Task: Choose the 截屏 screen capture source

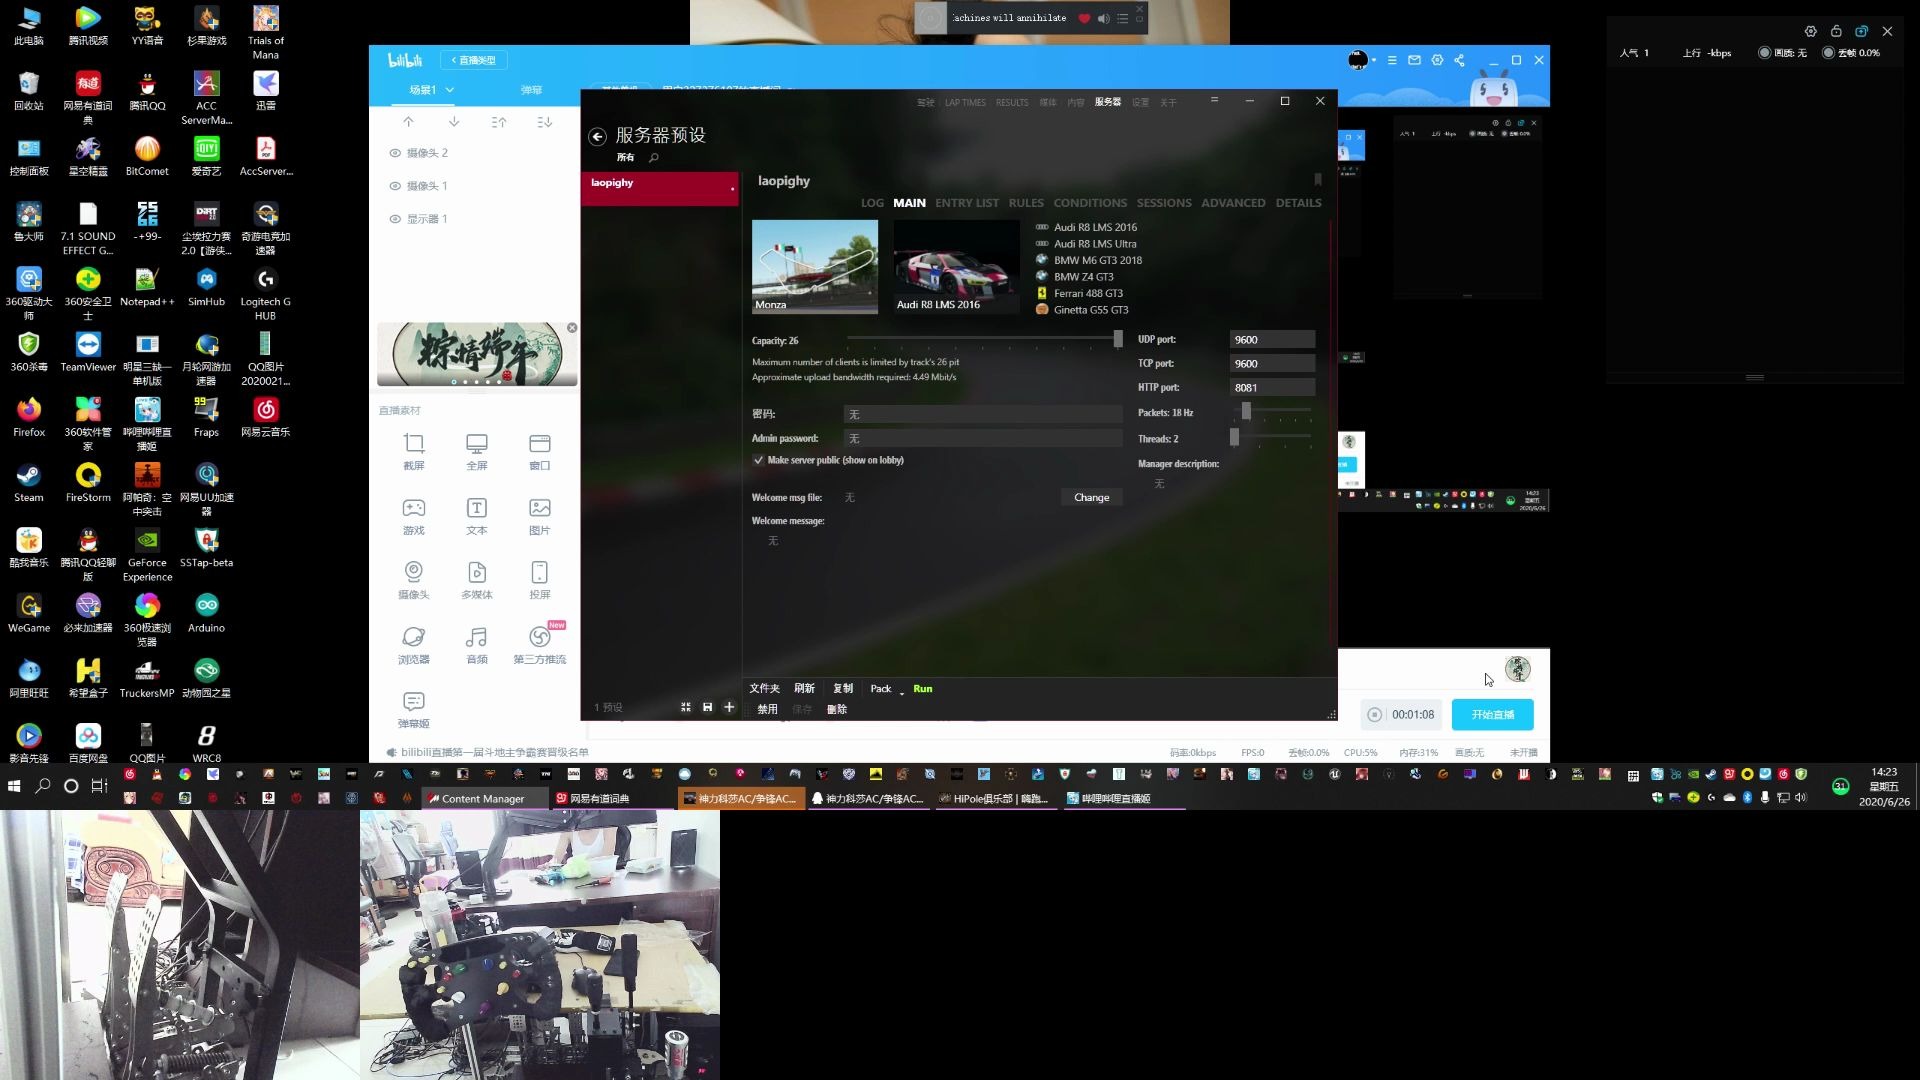Action: pyautogui.click(x=413, y=450)
